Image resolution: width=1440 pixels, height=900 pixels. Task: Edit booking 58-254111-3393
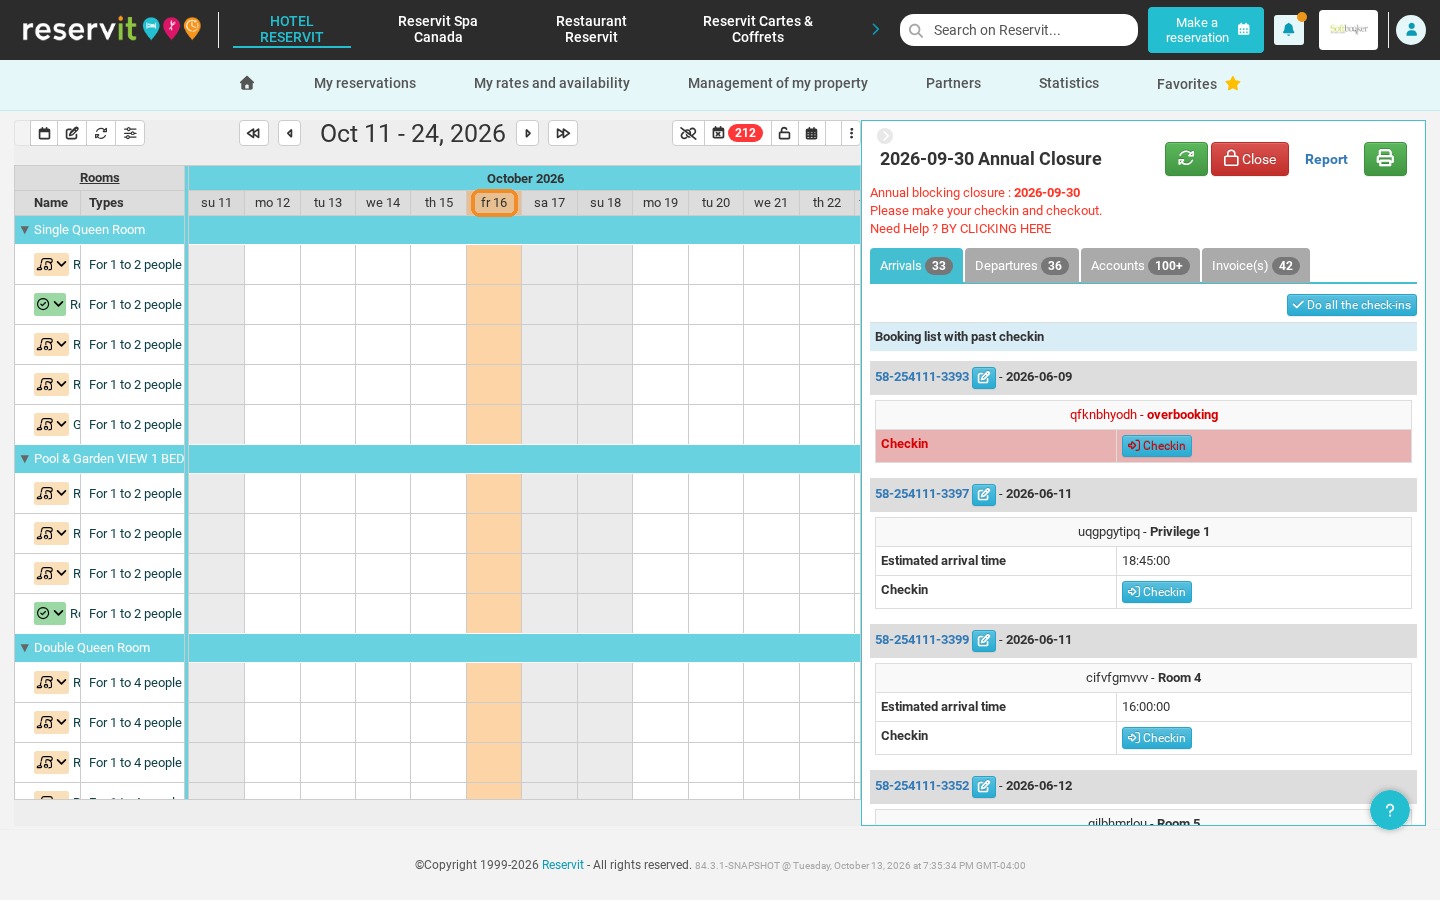point(984,378)
